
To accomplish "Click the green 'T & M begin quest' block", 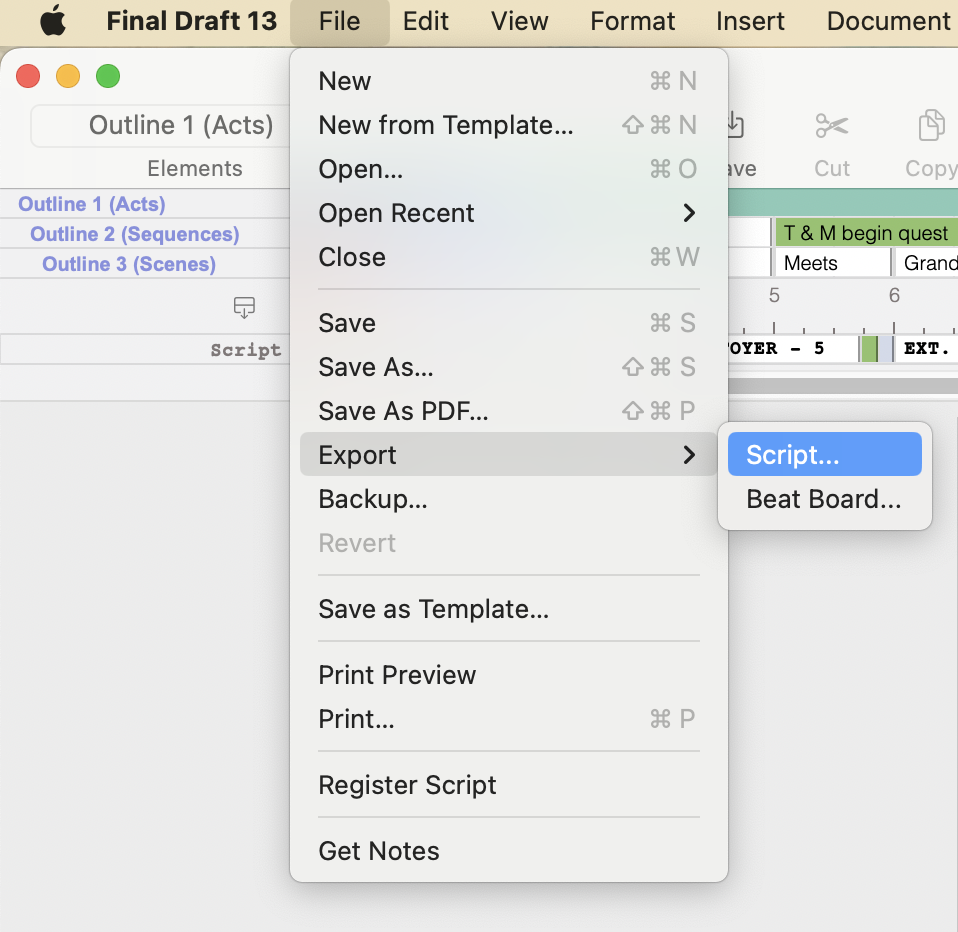I will pyautogui.click(x=865, y=233).
